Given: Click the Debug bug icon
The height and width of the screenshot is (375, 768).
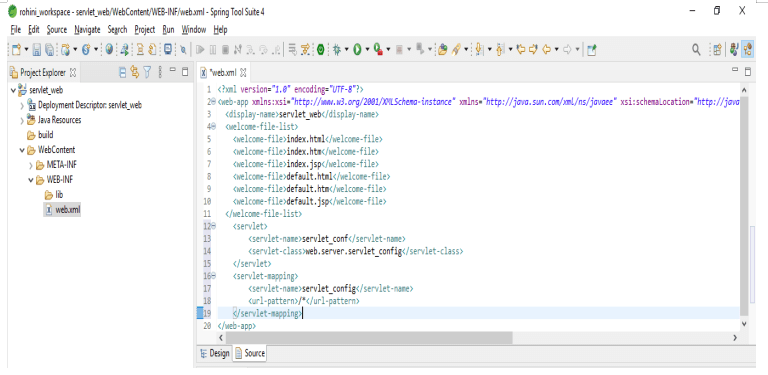Looking at the screenshot, I should (336, 49).
